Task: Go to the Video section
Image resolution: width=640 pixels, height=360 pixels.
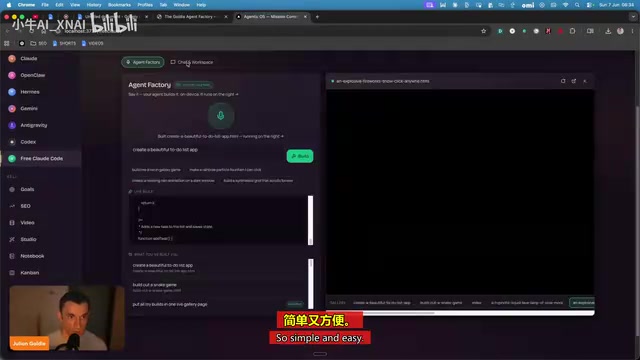Action: point(27,223)
